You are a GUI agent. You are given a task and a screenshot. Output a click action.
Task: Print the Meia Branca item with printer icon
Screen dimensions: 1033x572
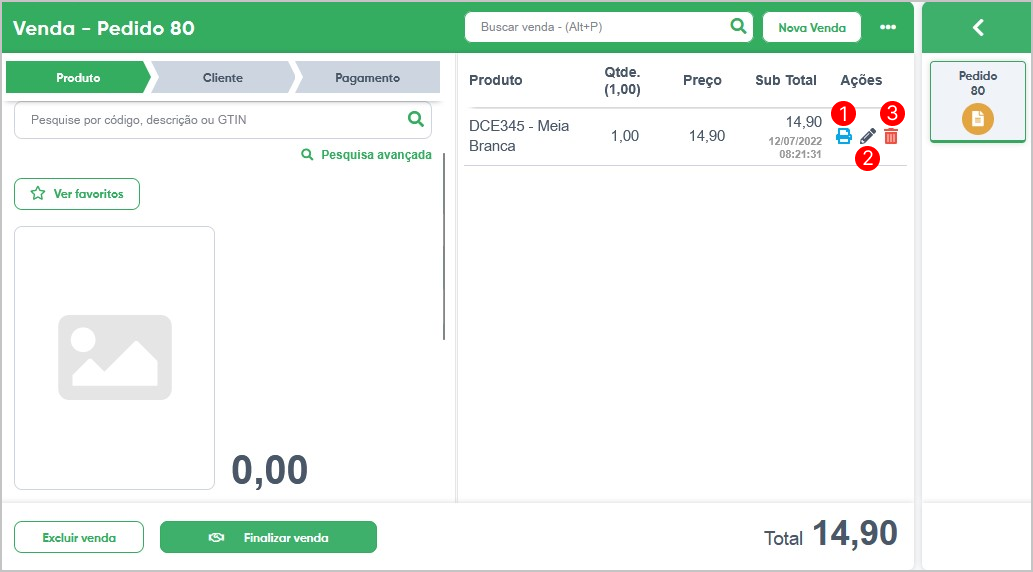pyautogui.click(x=843, y=136)
